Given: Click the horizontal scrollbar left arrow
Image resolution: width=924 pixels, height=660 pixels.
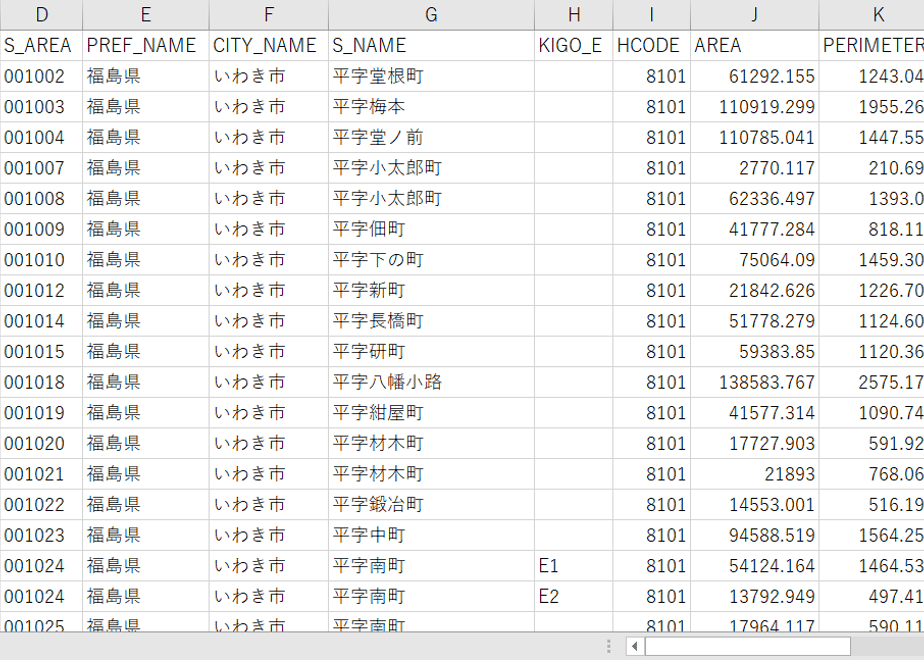Looking at the screenshot, I should [635, 646].
